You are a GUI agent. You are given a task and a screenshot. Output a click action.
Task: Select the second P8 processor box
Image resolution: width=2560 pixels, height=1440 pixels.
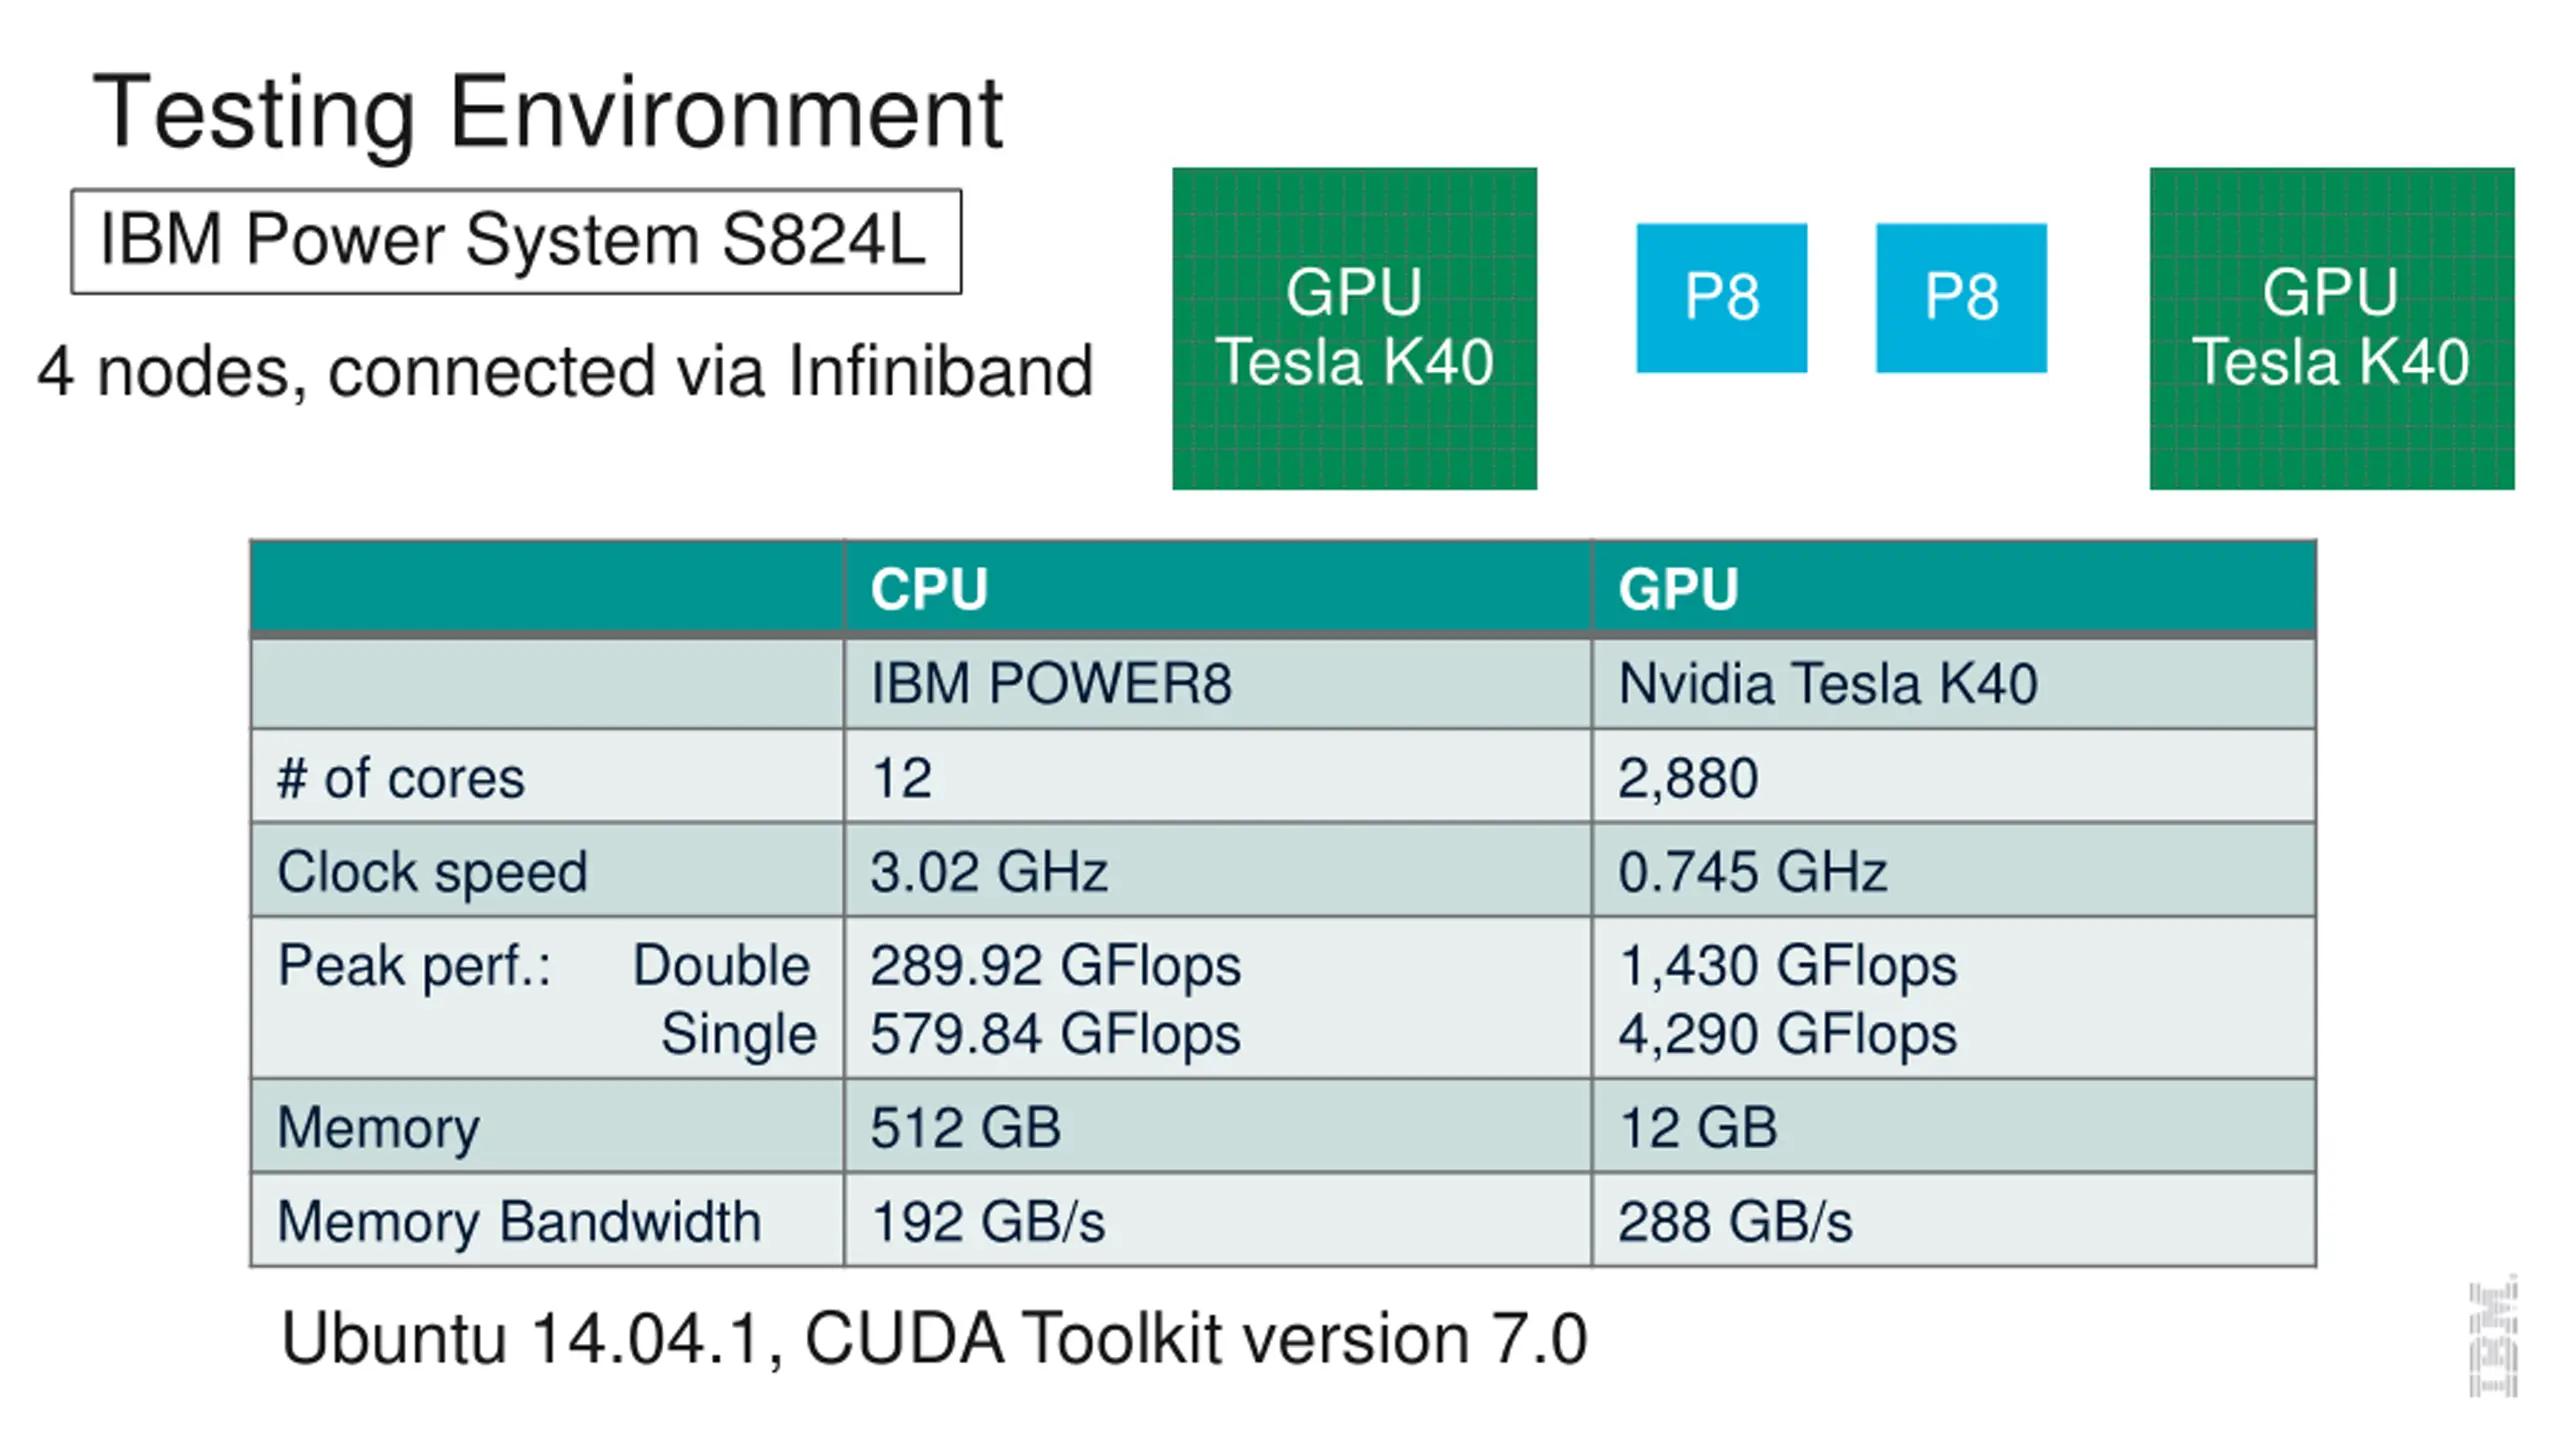coord(1961,297)
